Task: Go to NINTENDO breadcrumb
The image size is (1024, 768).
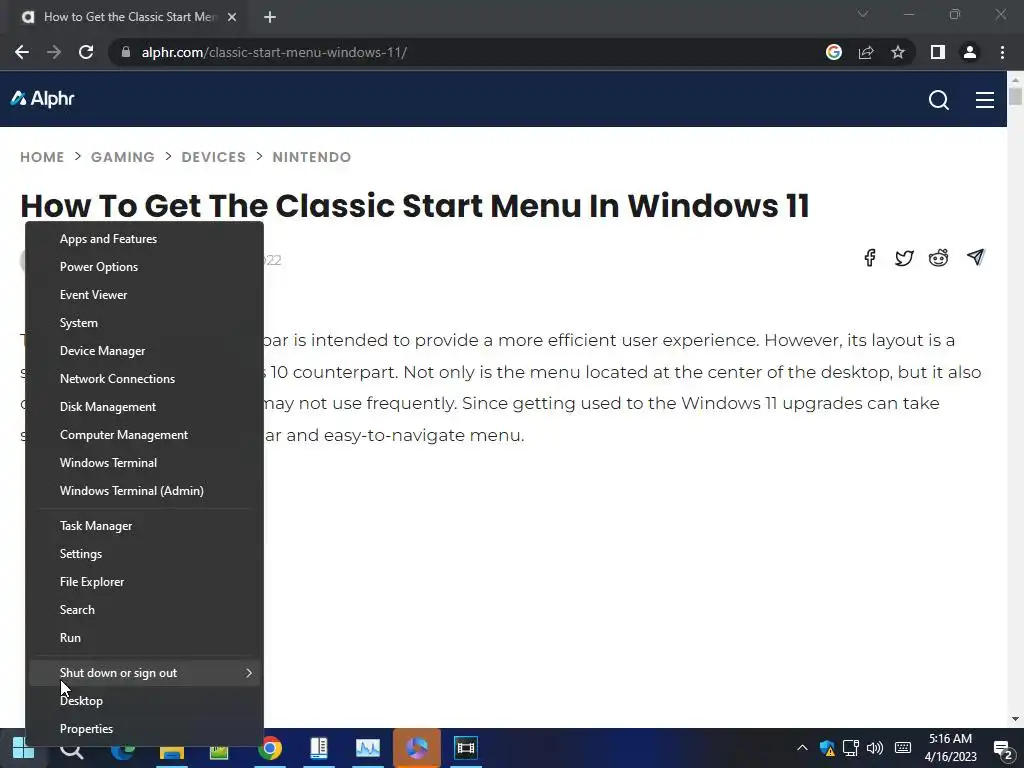Action: 312,157
